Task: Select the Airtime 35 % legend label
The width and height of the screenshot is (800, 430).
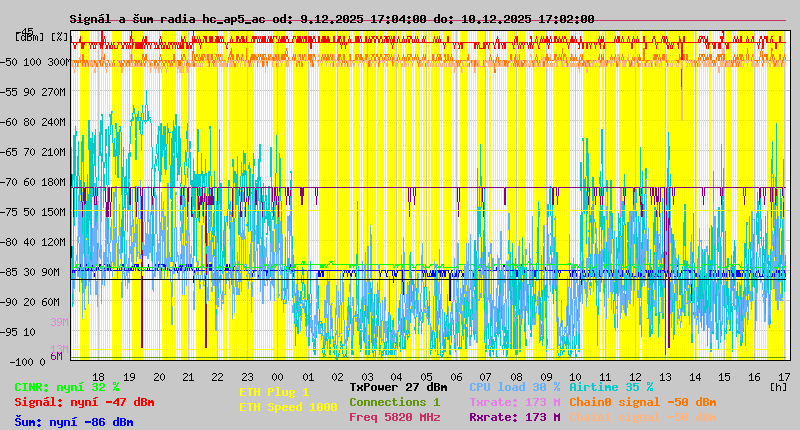Action: pyautogui.click(x=610, y=386)
